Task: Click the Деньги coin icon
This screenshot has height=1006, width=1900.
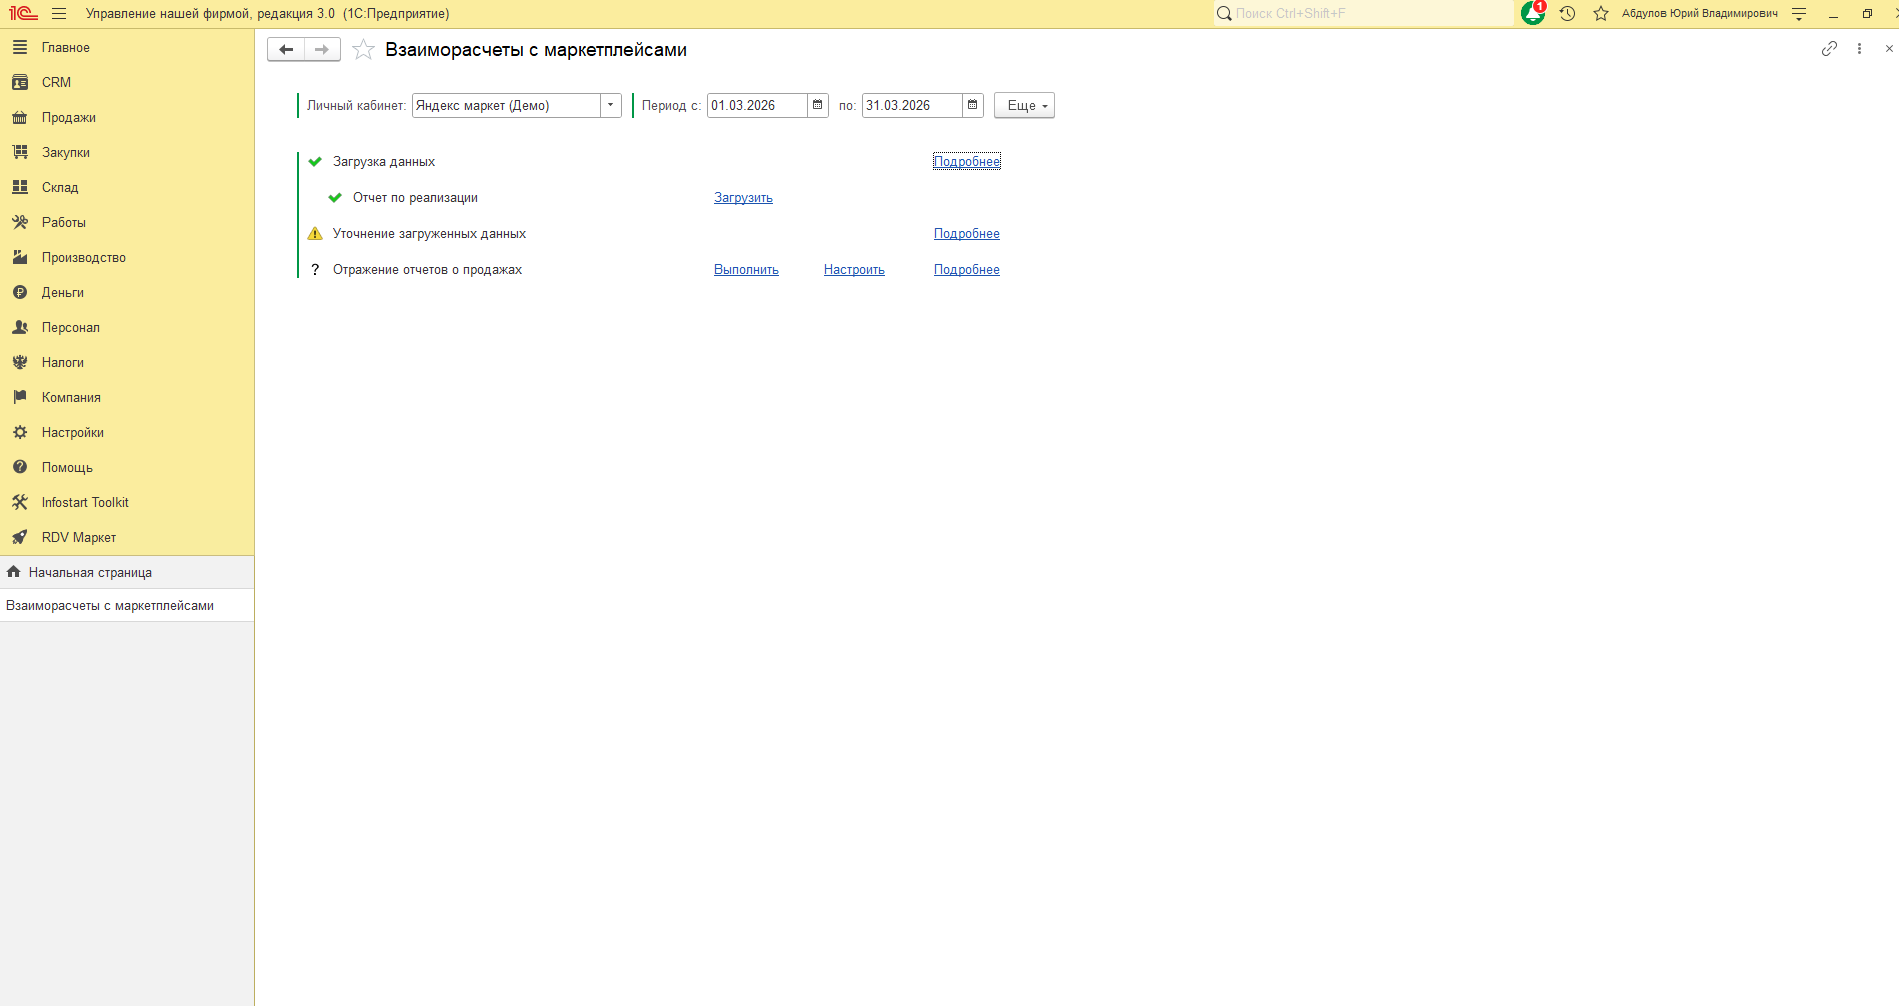Action: point(20,292)
